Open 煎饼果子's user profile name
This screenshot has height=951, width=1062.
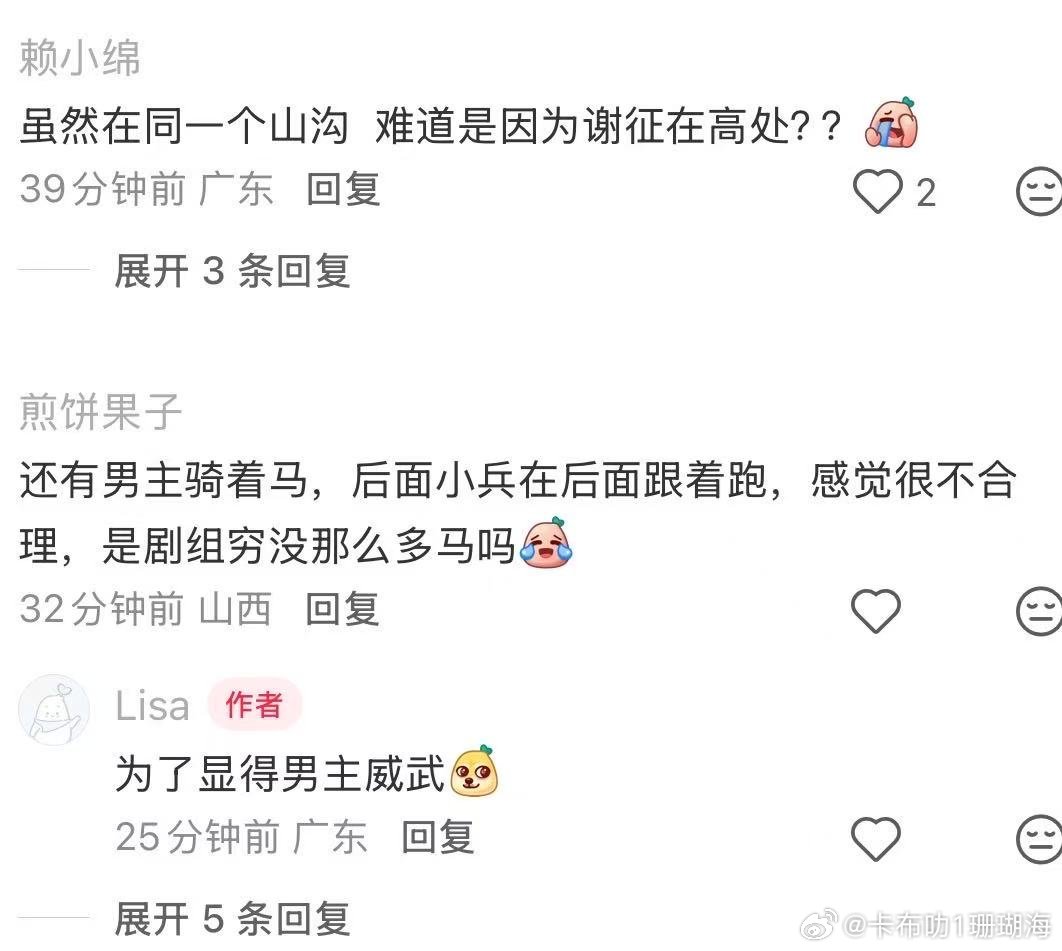pos(100,411)
